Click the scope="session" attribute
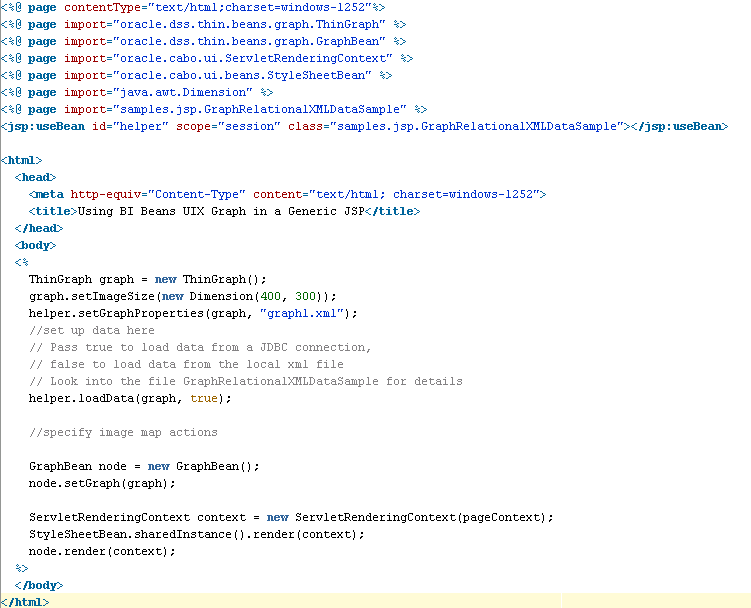Viewport: 751px width, 608px height. pos(228,126)
